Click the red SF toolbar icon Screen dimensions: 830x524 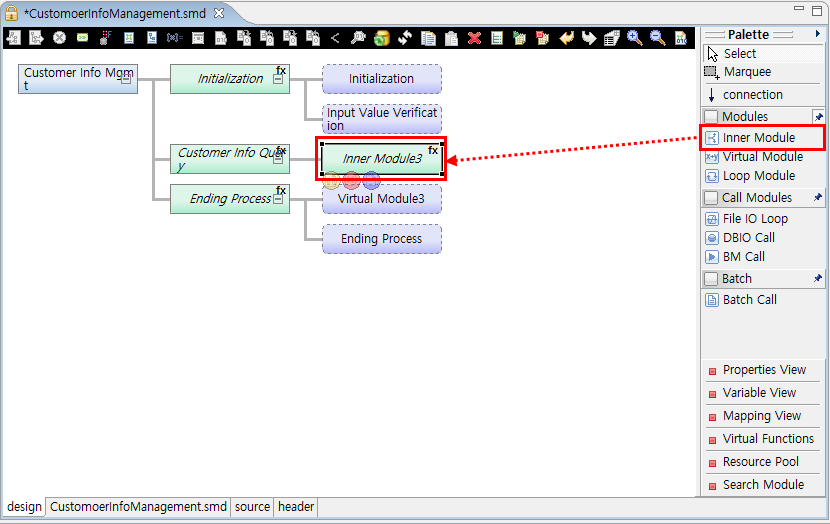click(x=105, y=38)
